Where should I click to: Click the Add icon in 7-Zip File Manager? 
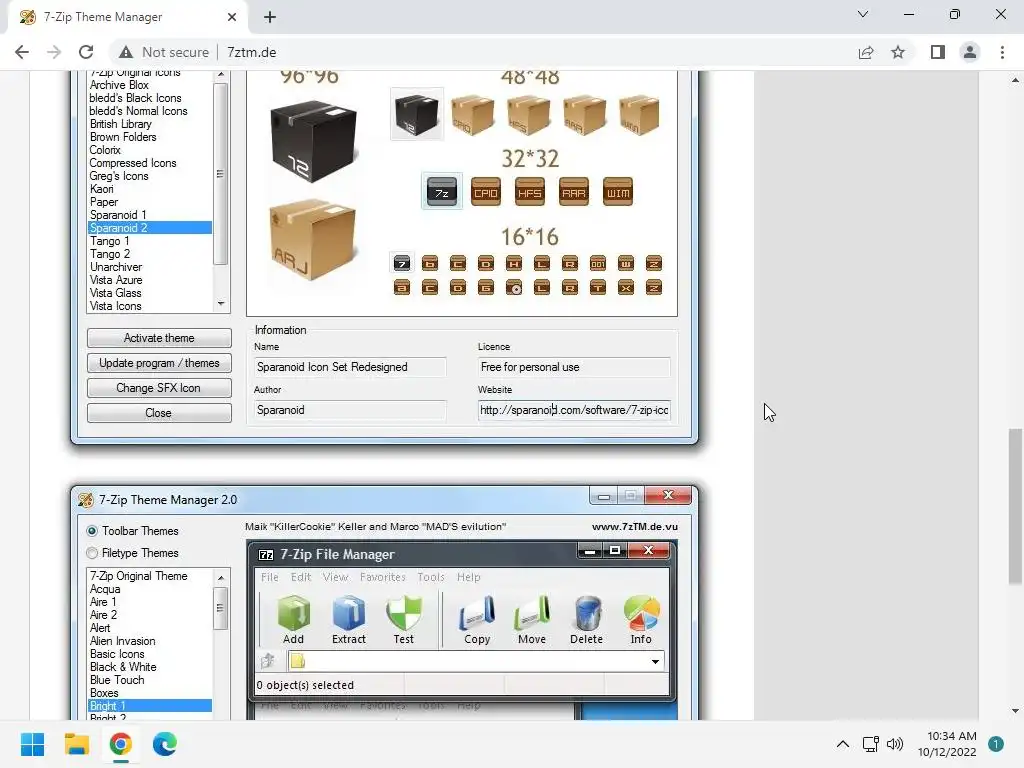coord(293,614)
